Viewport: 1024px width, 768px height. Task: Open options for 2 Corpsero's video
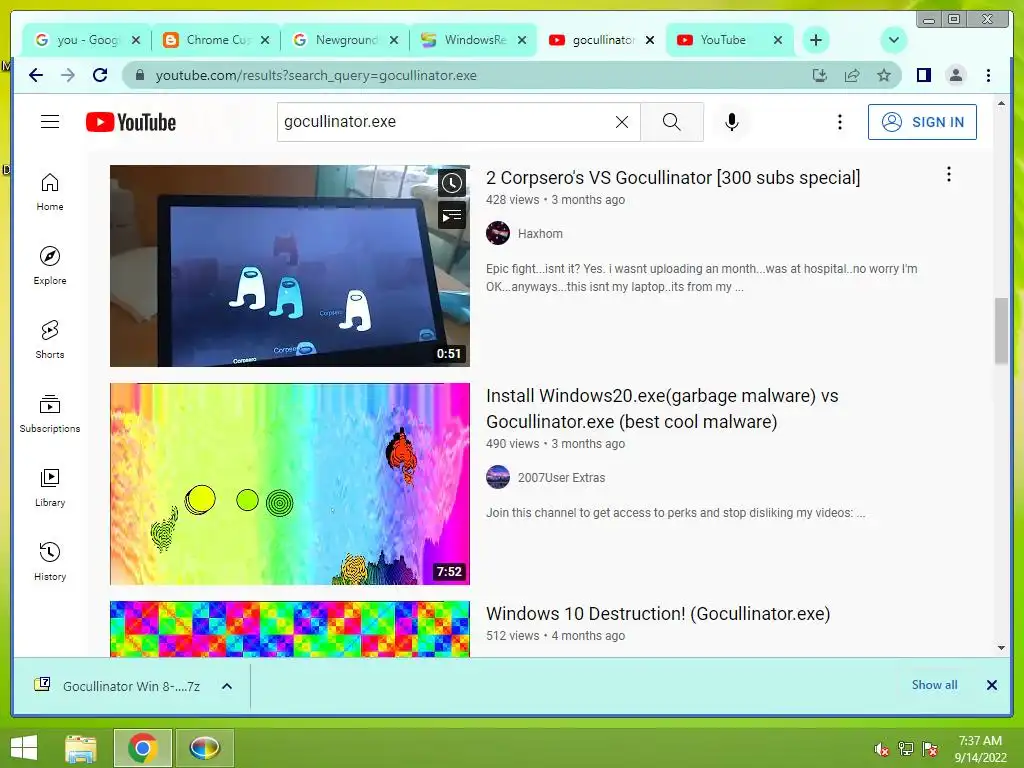pyautogui.click(x=948, y=174)
